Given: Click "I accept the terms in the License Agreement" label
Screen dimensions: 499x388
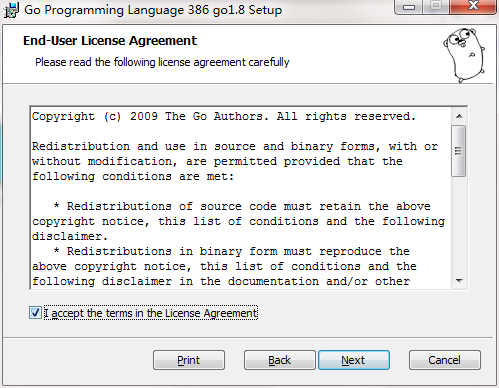Looking at the screenshot, I should pyautogui.click(x=151, y=313).
